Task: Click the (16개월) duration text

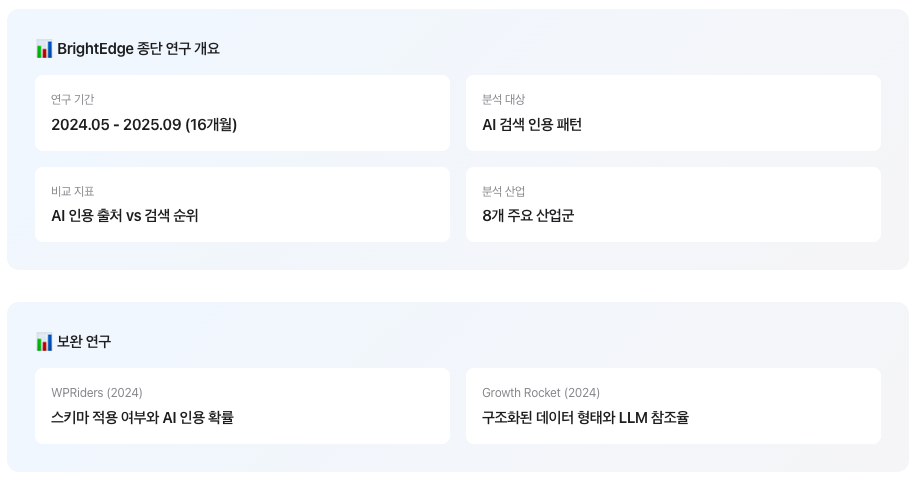Action: (211, 125)
